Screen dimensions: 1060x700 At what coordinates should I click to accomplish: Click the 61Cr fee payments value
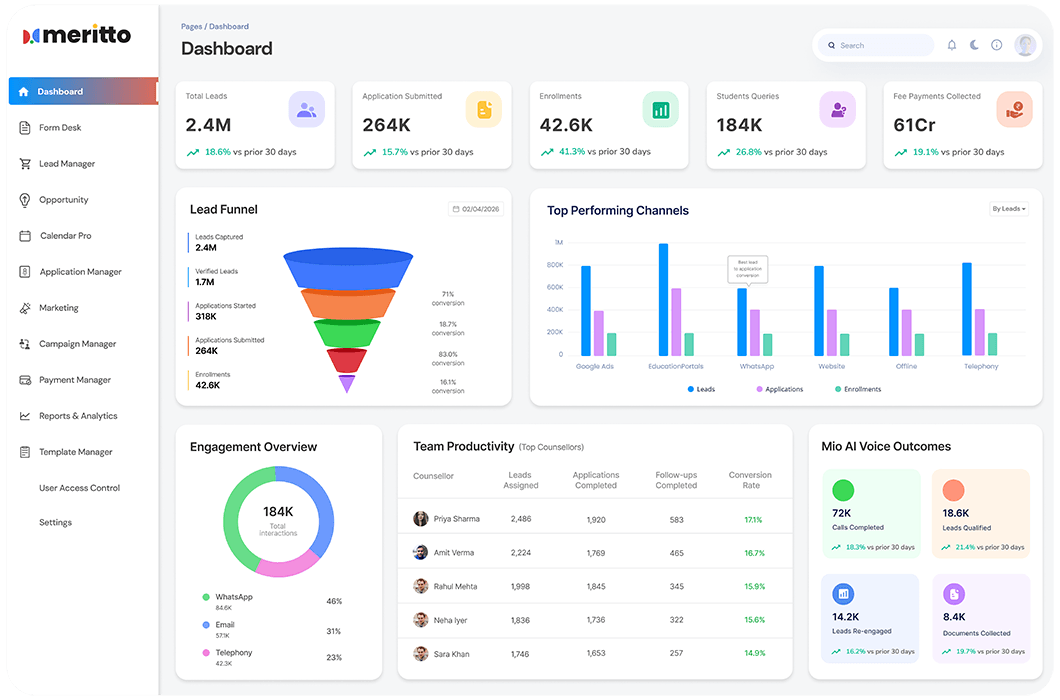(914, 125)
